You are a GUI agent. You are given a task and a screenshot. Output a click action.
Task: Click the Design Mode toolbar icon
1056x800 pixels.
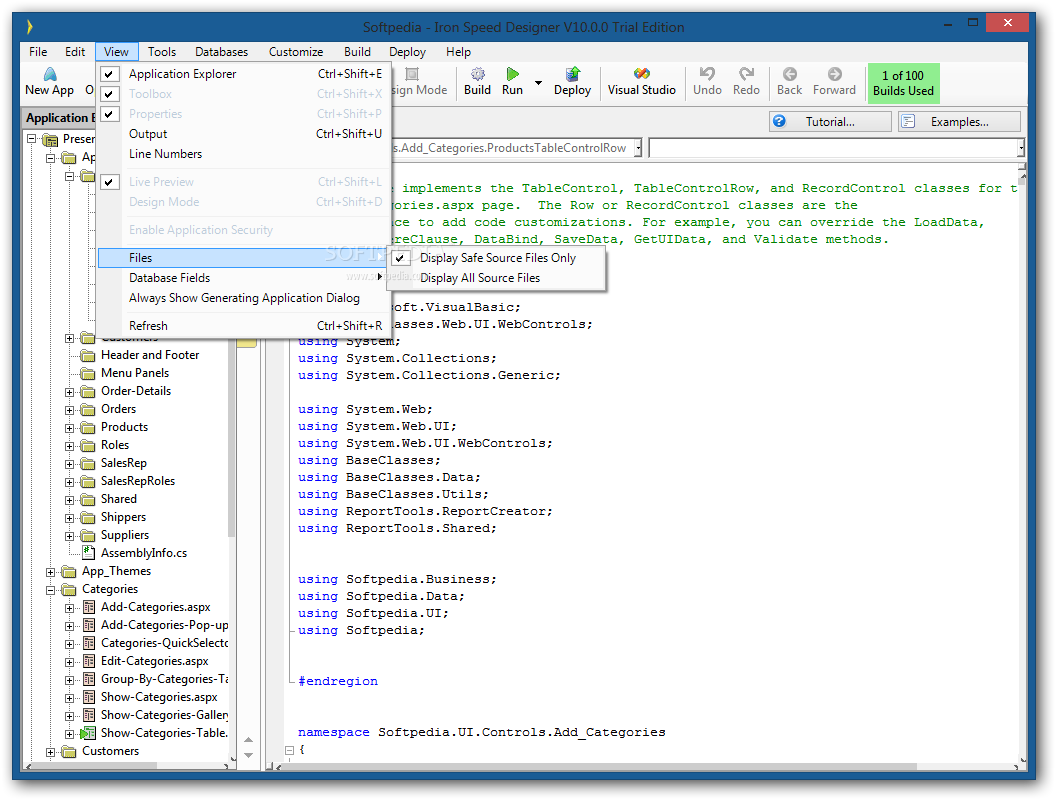click(x=412, y=73)
